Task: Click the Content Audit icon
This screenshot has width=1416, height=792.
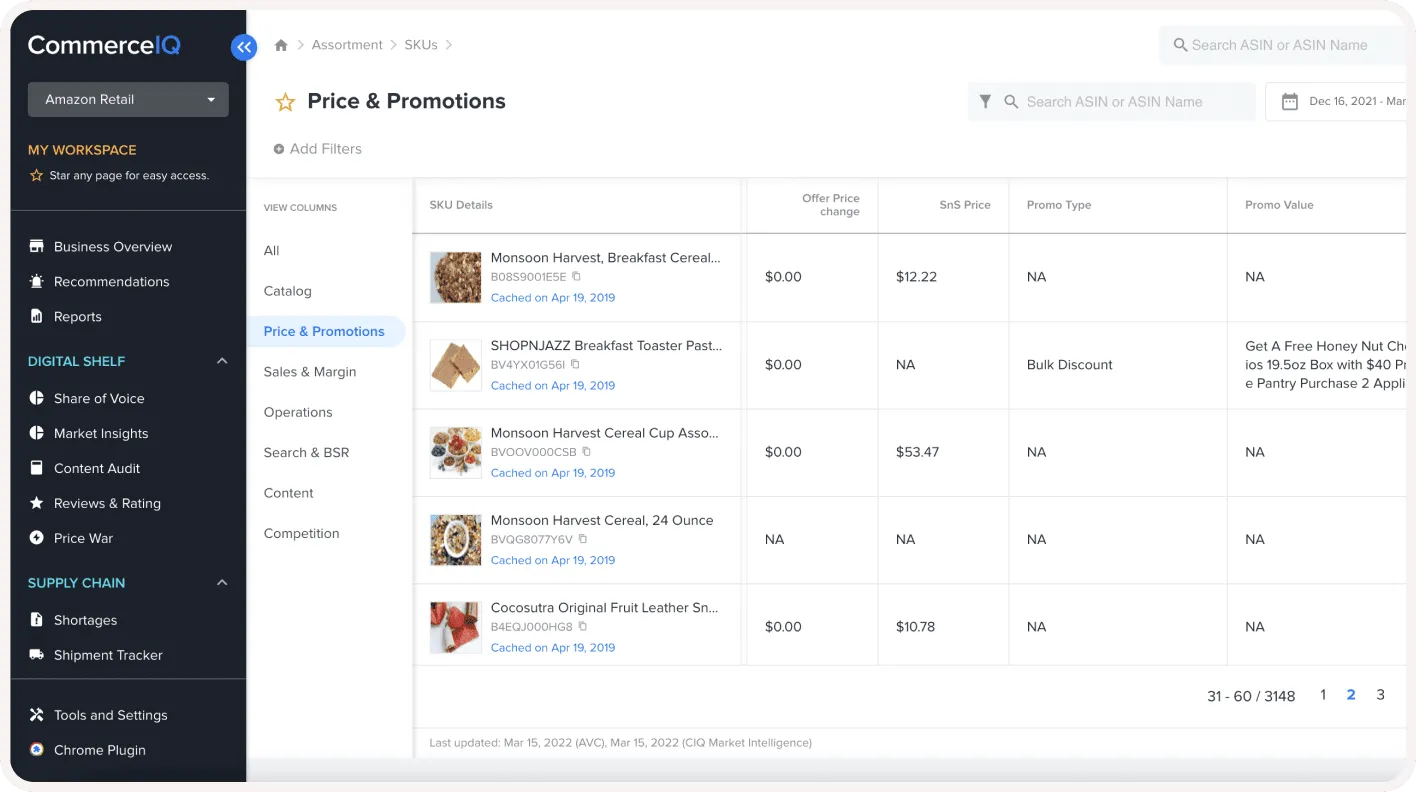Action: pyautogui.click(x=37, y=468)
